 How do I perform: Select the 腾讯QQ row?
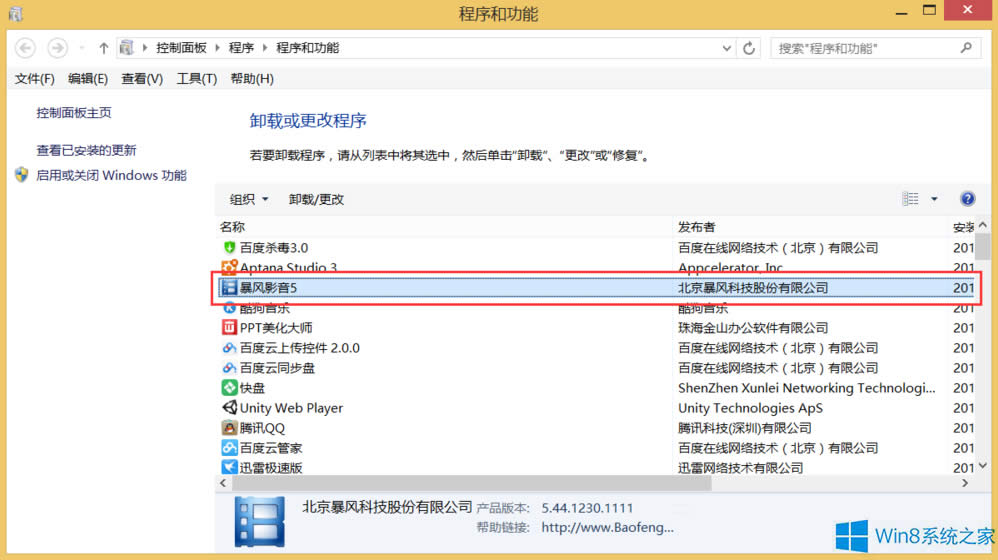(596, 428)
